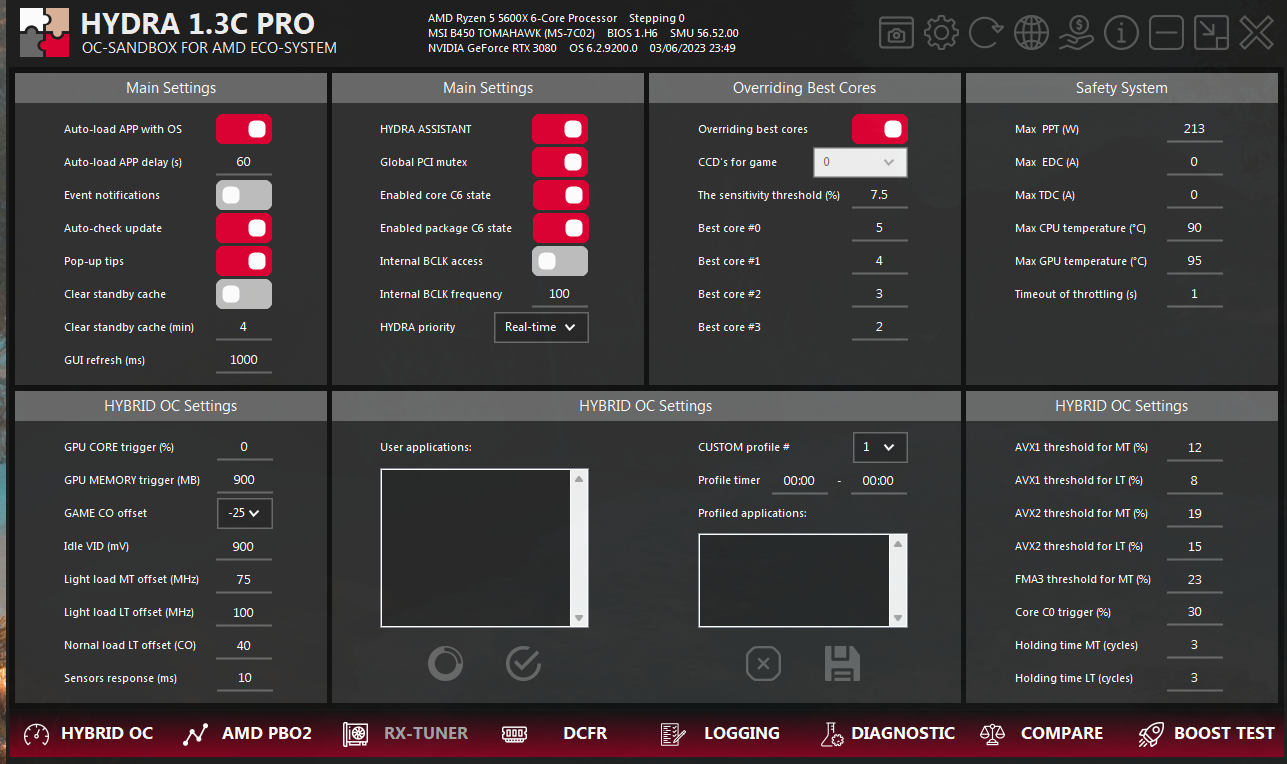Open the HYDRA priority dropdown

(541, 327)
